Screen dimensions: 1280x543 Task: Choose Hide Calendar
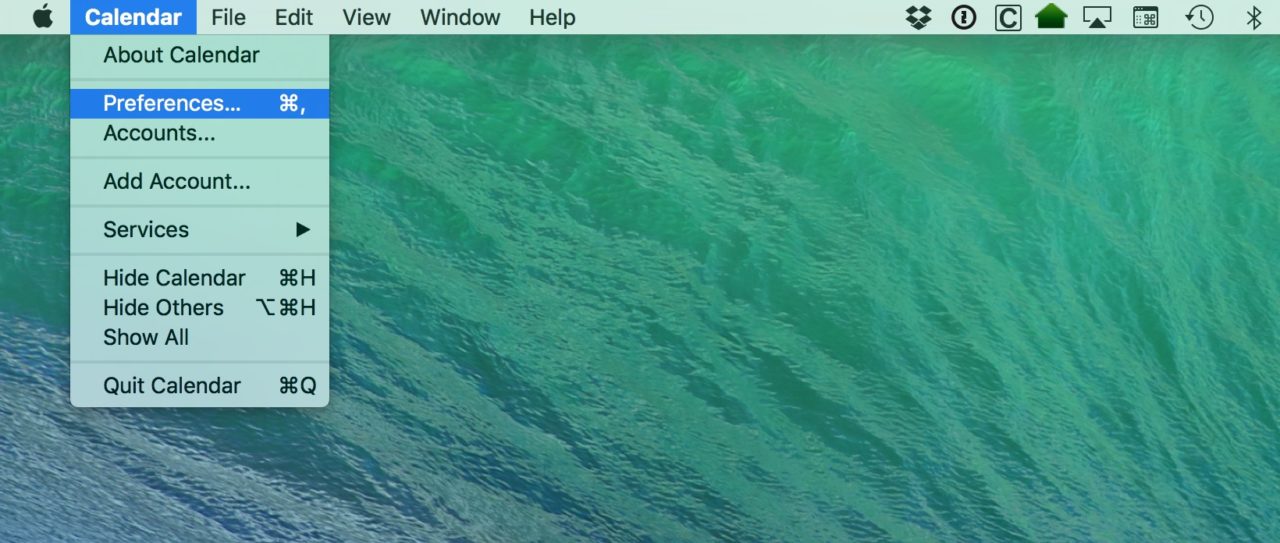pos(200,278)
